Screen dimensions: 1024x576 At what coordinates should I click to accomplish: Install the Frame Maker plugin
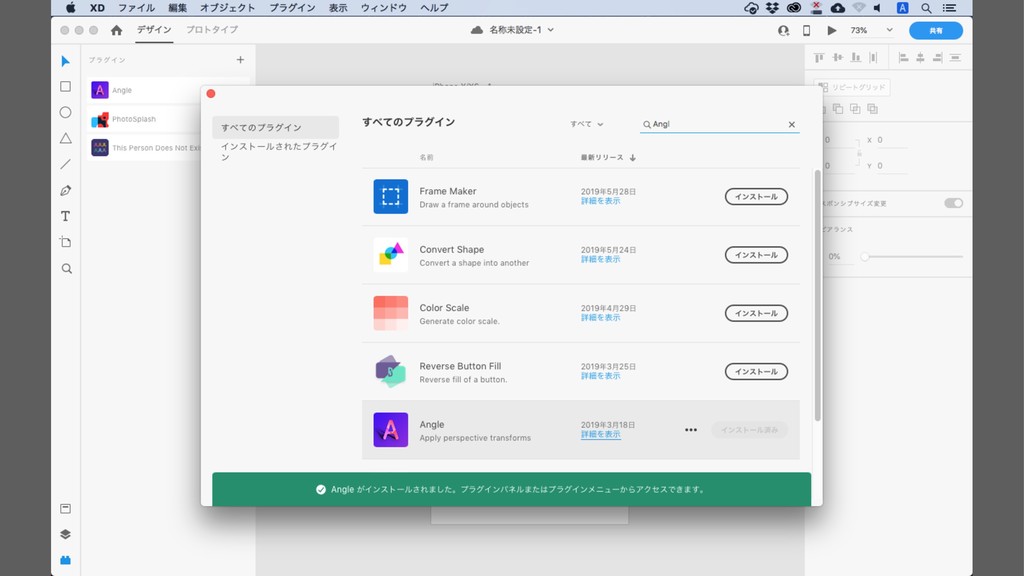[x=756, y=197]
